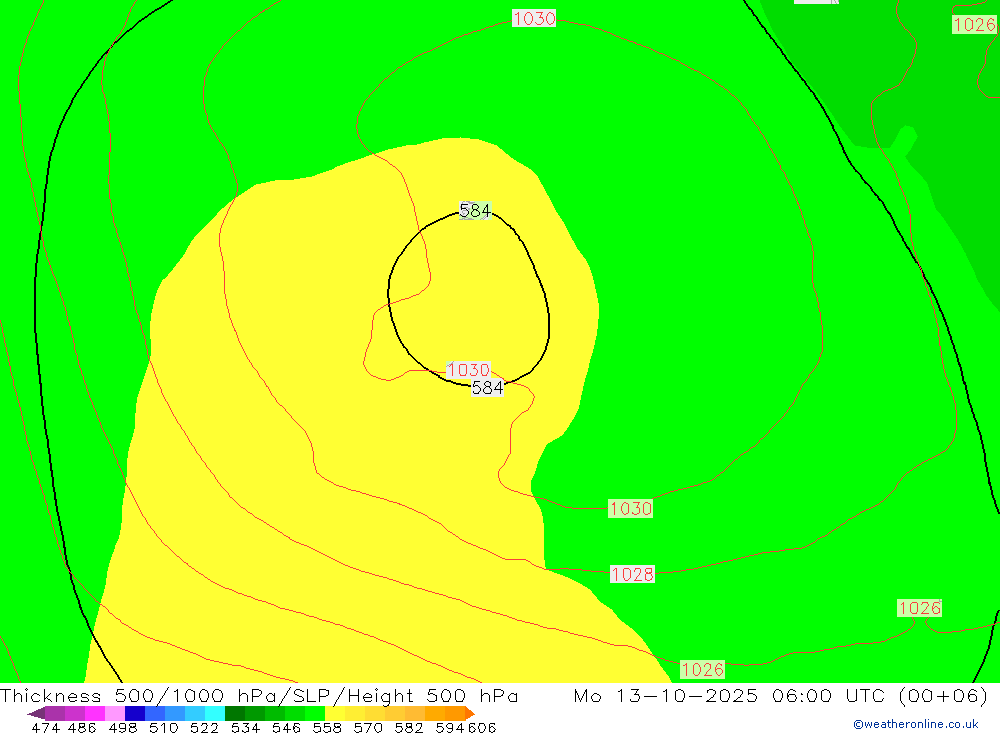Image resolution: width=1000 pixels, height=733 pixels.
Task: Select legend value 546
Action: 286,727
